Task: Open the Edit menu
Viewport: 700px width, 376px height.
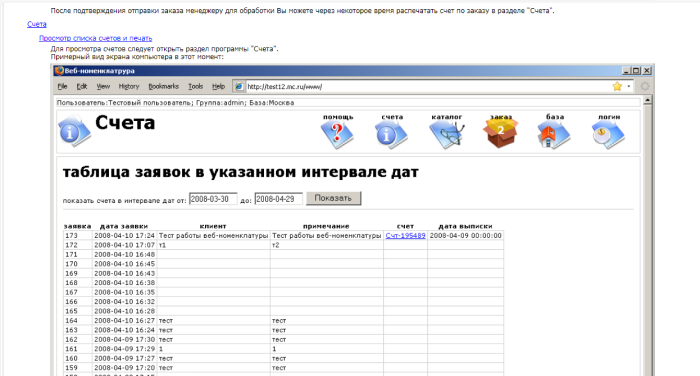Action: tap(82, 87)
